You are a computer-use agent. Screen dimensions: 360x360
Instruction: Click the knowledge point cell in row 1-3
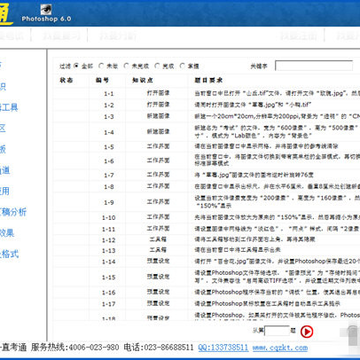[158, 116]
